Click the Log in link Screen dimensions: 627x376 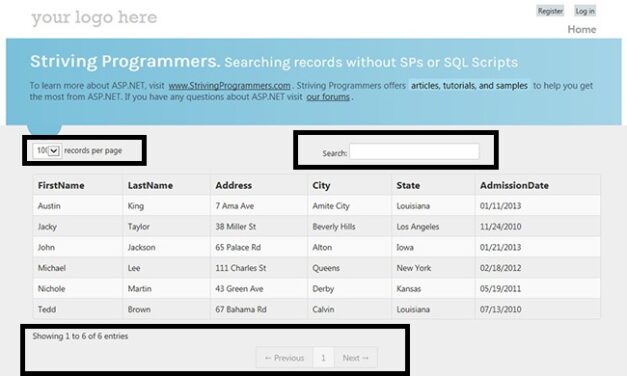pyautogui.click(x=585, y=11)
